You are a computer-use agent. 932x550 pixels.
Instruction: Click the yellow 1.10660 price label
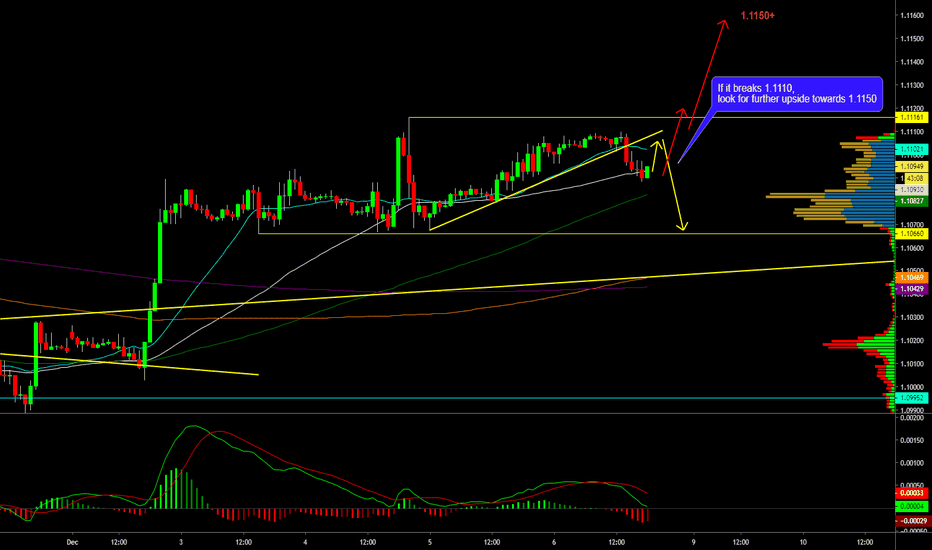[911, 234]
